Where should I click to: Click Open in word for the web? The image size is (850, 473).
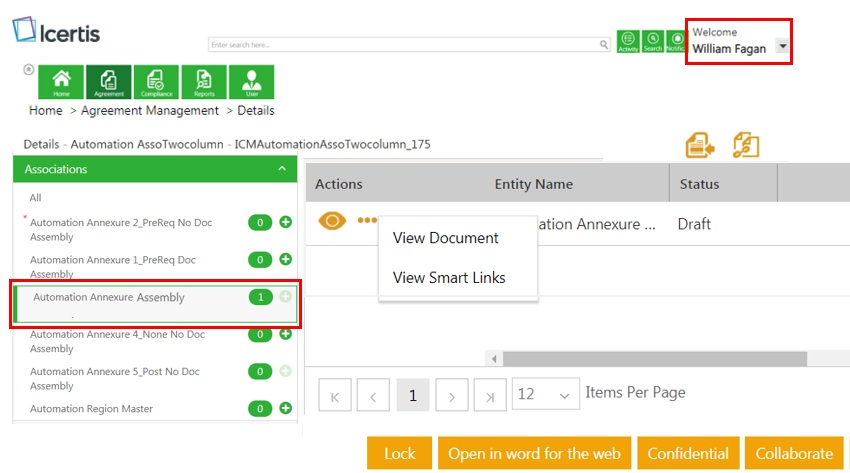(534, 454)
